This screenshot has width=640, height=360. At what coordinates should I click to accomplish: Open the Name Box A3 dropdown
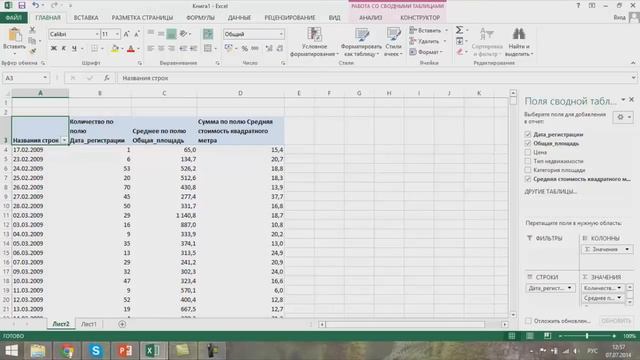(x=45, y=78)
